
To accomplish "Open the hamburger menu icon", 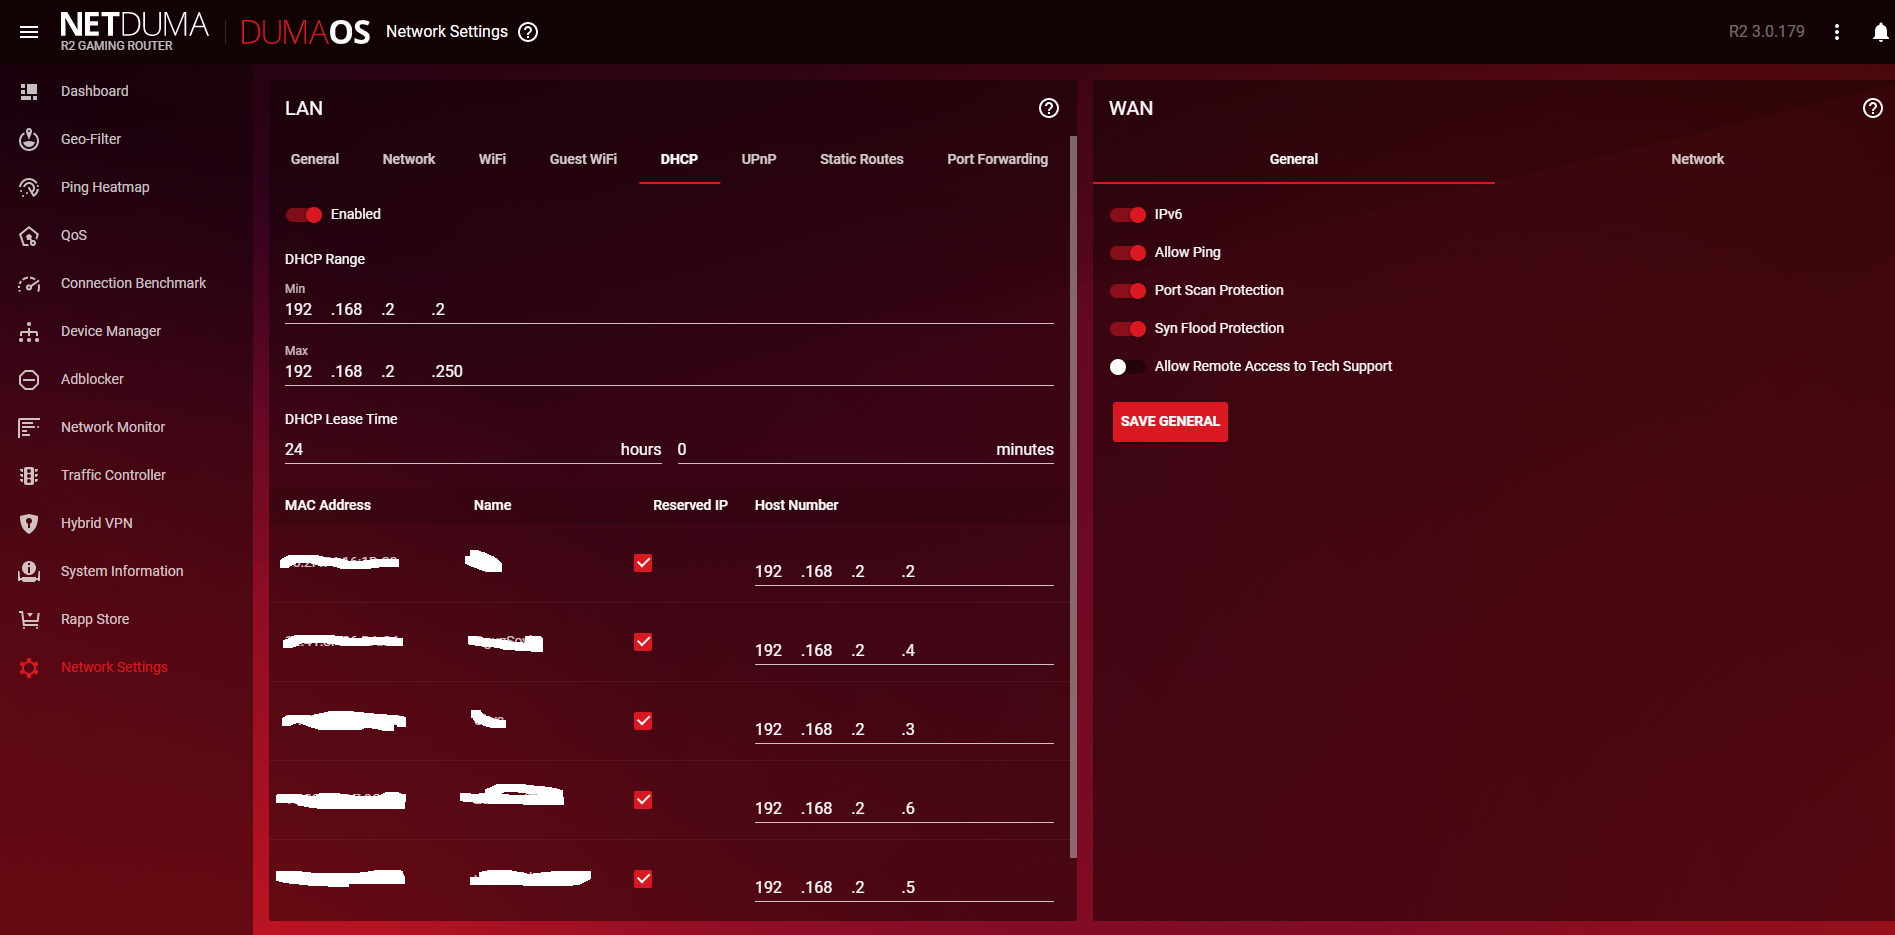I will click(29, 32).
